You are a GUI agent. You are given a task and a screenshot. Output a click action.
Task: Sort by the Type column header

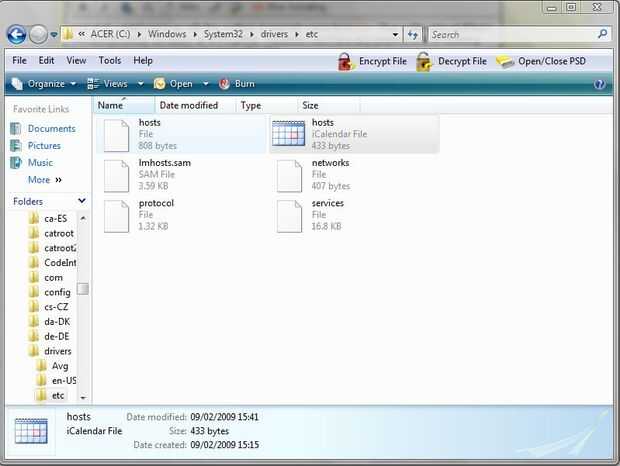click(266, 106)
